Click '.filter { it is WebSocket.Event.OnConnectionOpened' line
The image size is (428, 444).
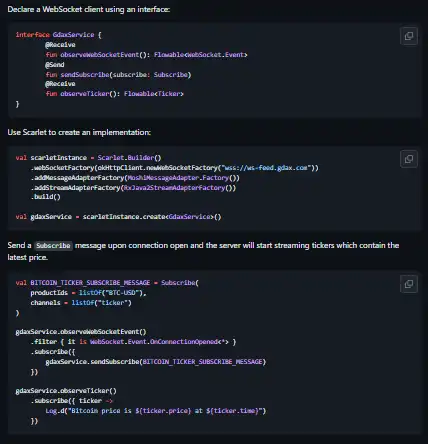[x=133, y=342]
